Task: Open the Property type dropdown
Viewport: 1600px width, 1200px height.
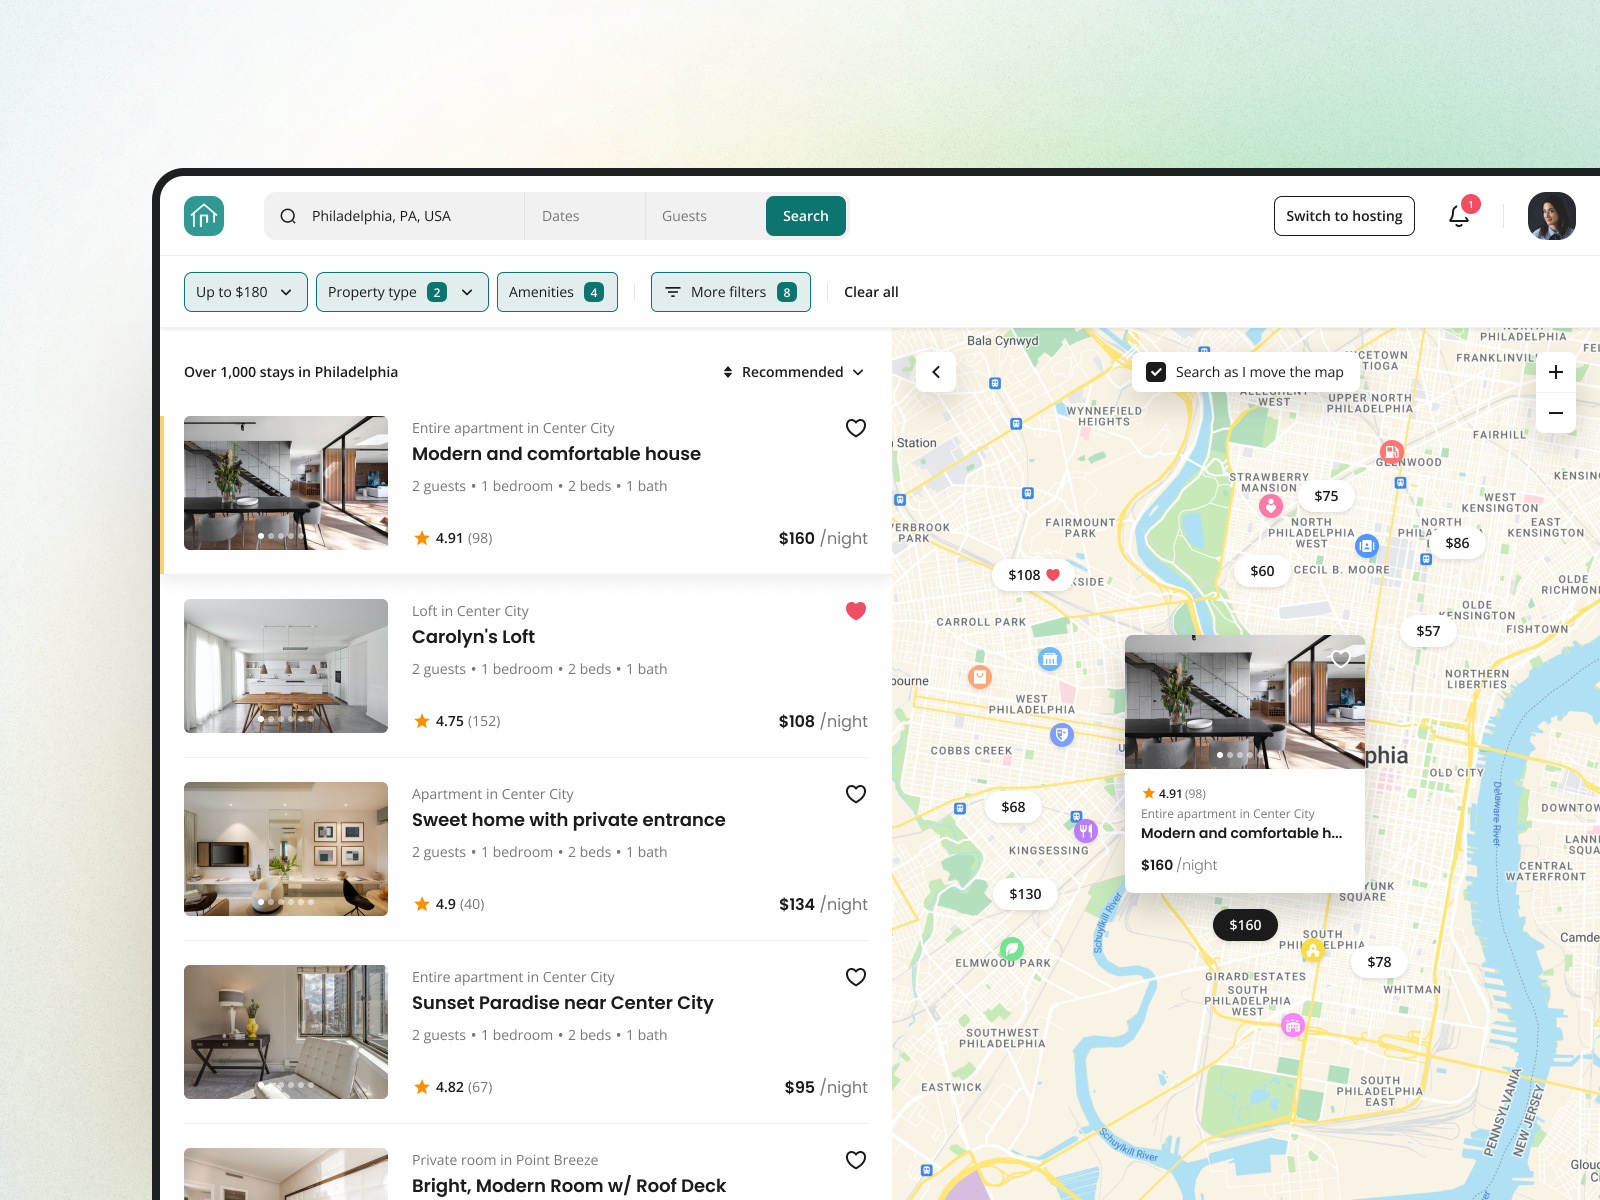Action: pyautogui.click(x=402, y=292)
